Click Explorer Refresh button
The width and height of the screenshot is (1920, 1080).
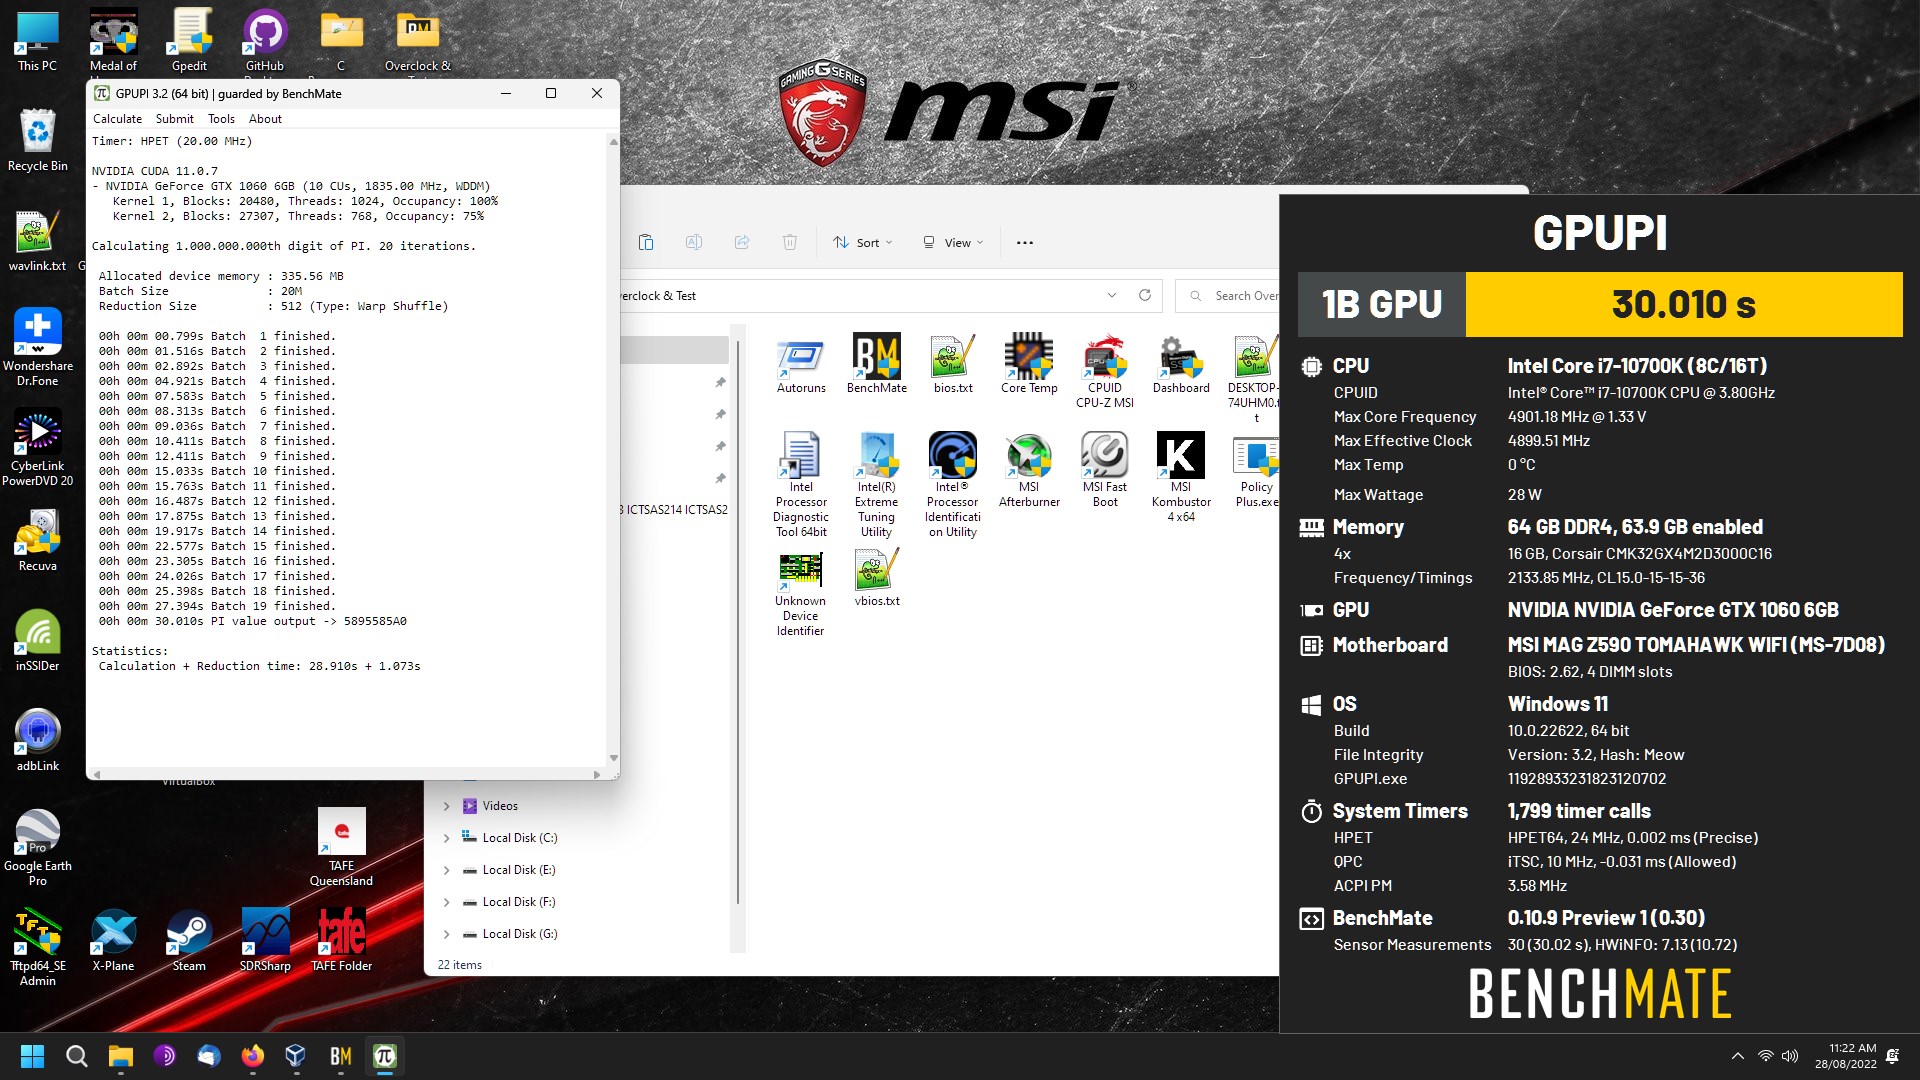(1145, 295)
